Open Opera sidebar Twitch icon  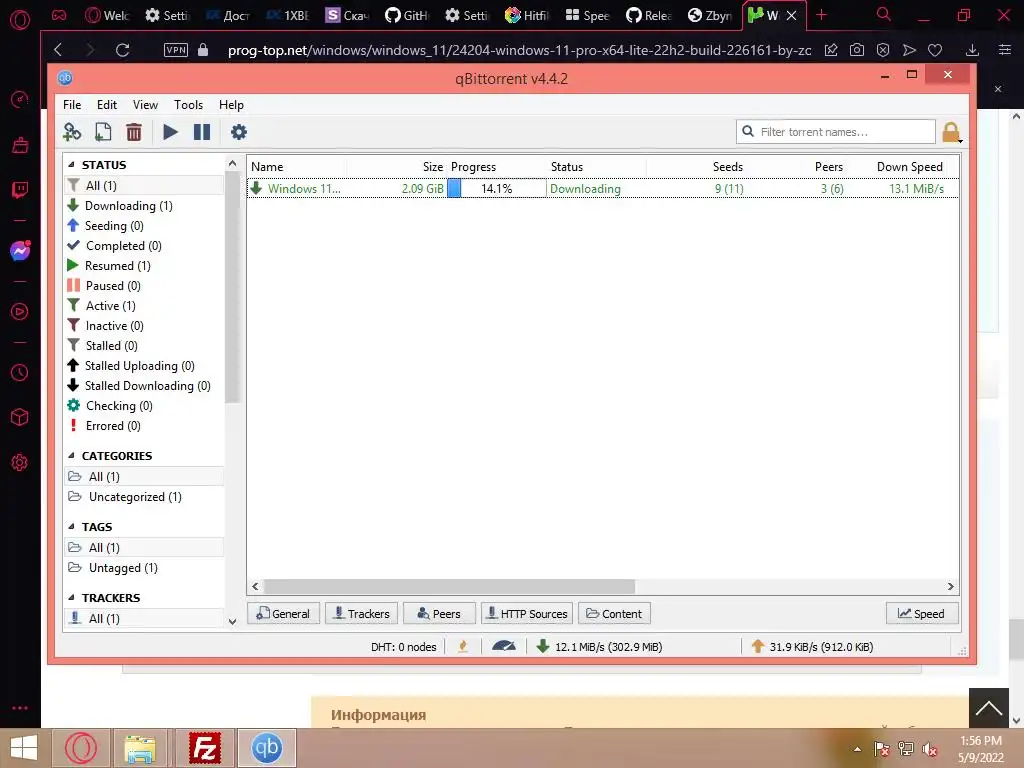(20, 190)
